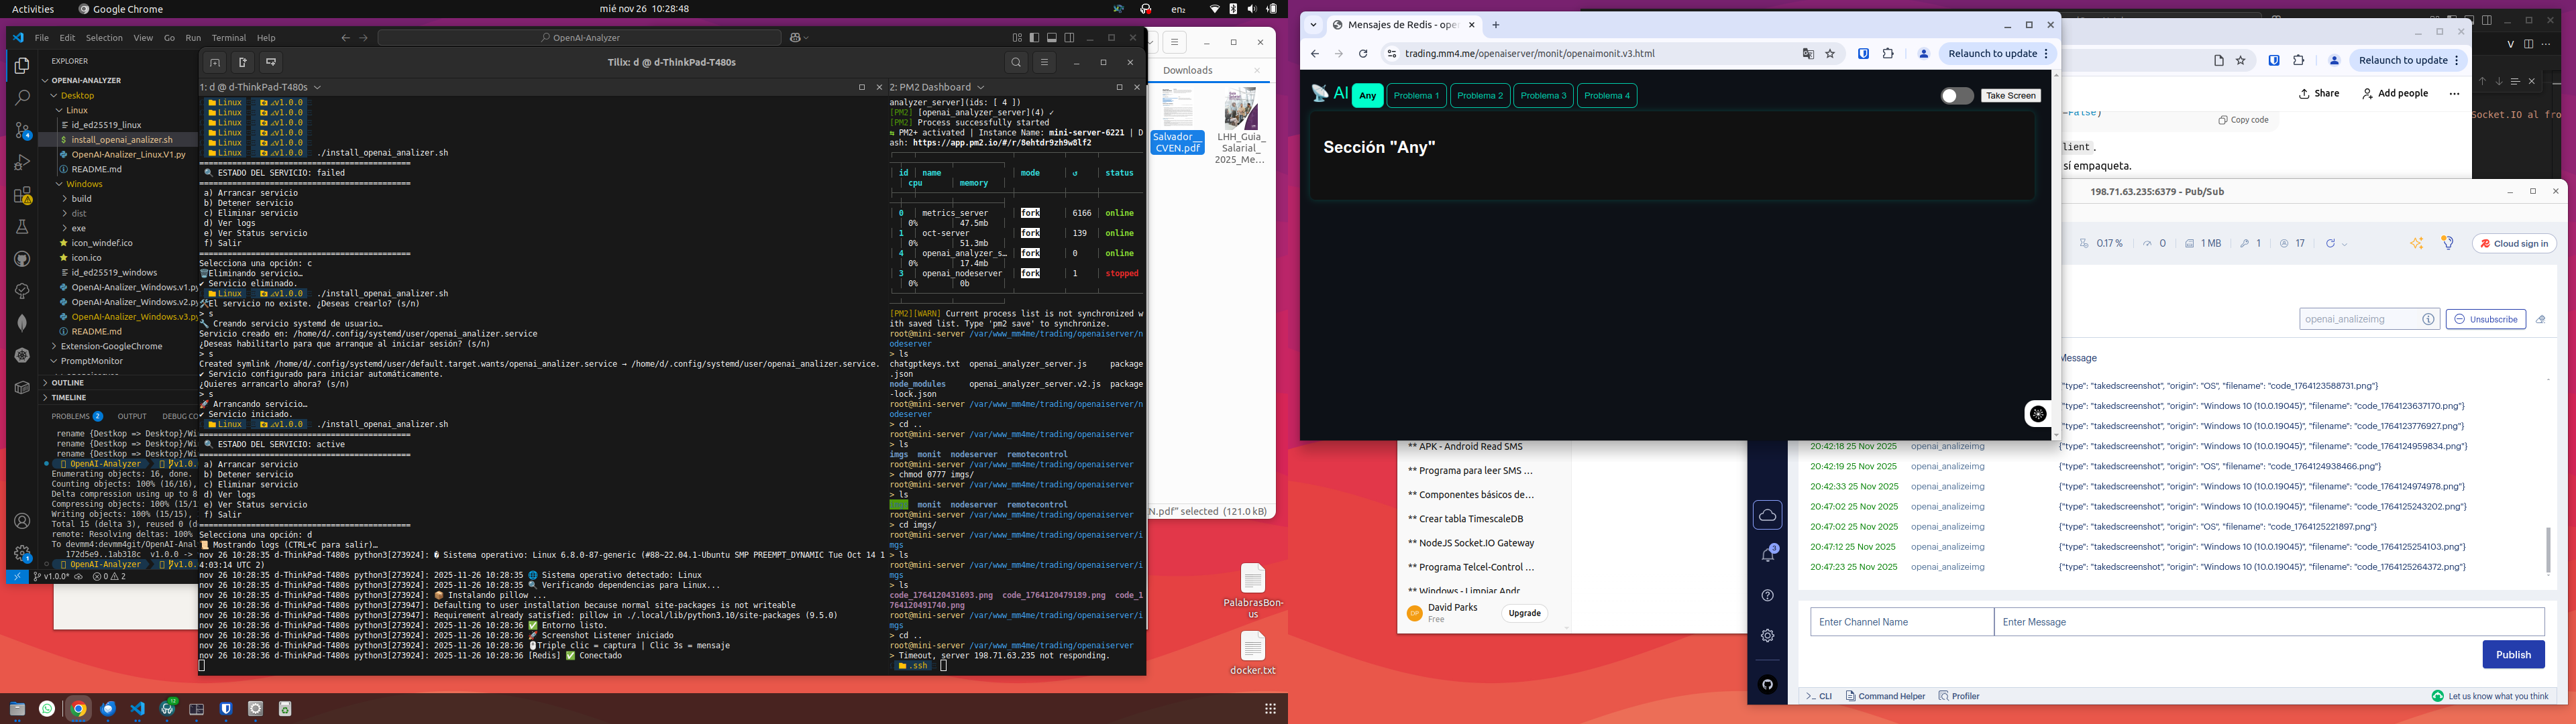Click Chrome bookmark star in address bar
The height and width of the screenshot is (724, 2576).
click(1830, 54)
